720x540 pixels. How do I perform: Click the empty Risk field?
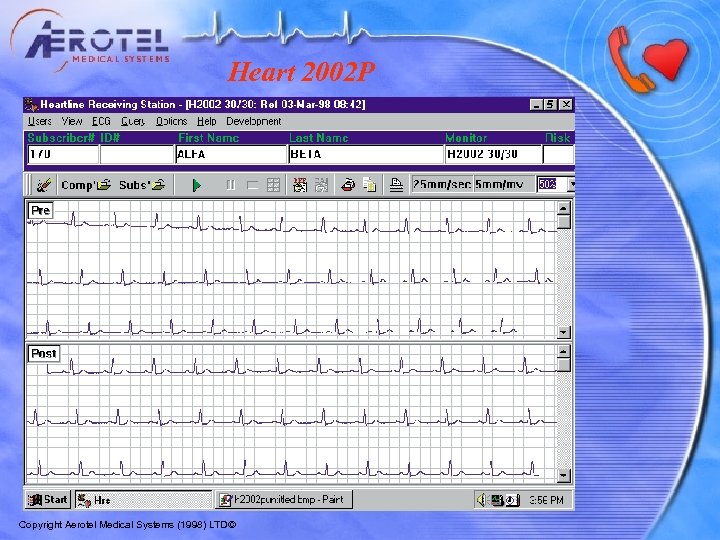pyautogui.click(x=558, y=155)
